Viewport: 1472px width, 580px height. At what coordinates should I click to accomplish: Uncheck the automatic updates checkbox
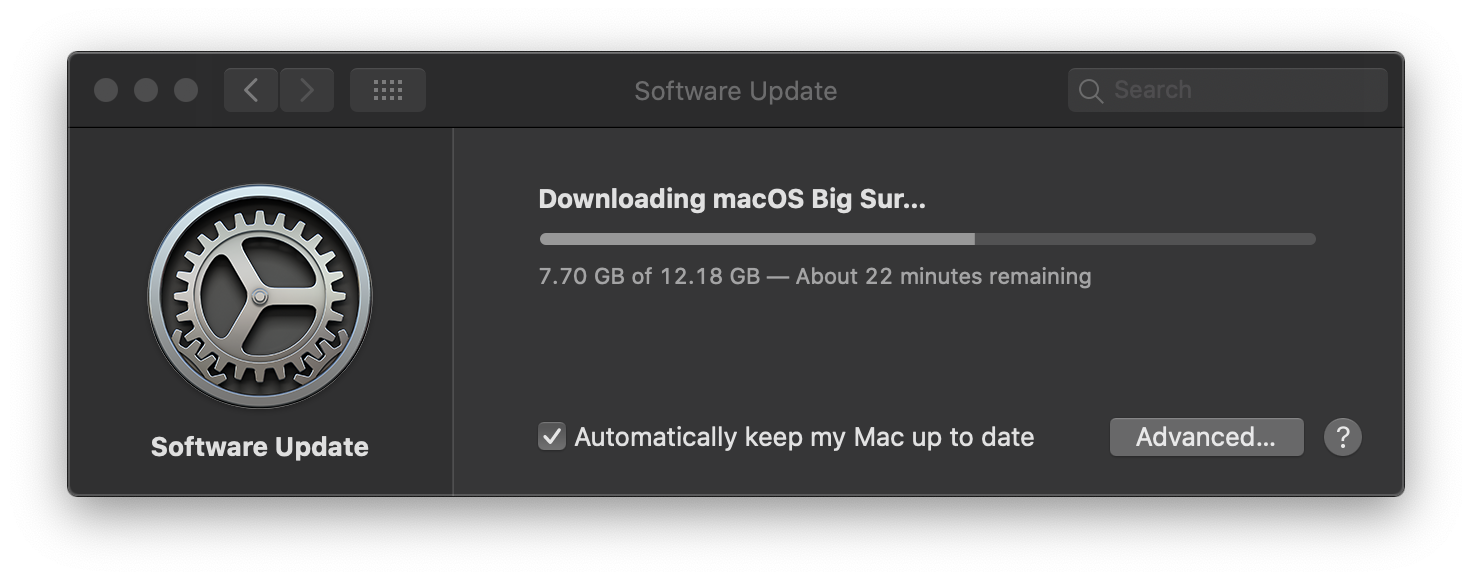point(552,437)
